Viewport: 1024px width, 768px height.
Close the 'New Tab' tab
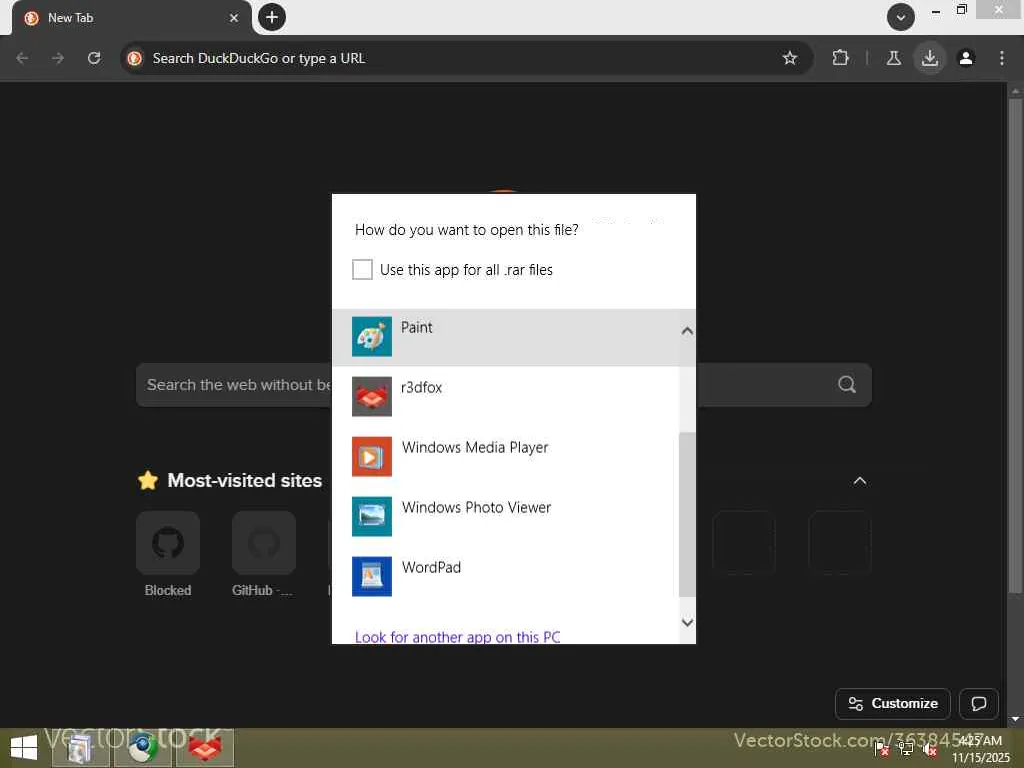[x=234, y=18]
